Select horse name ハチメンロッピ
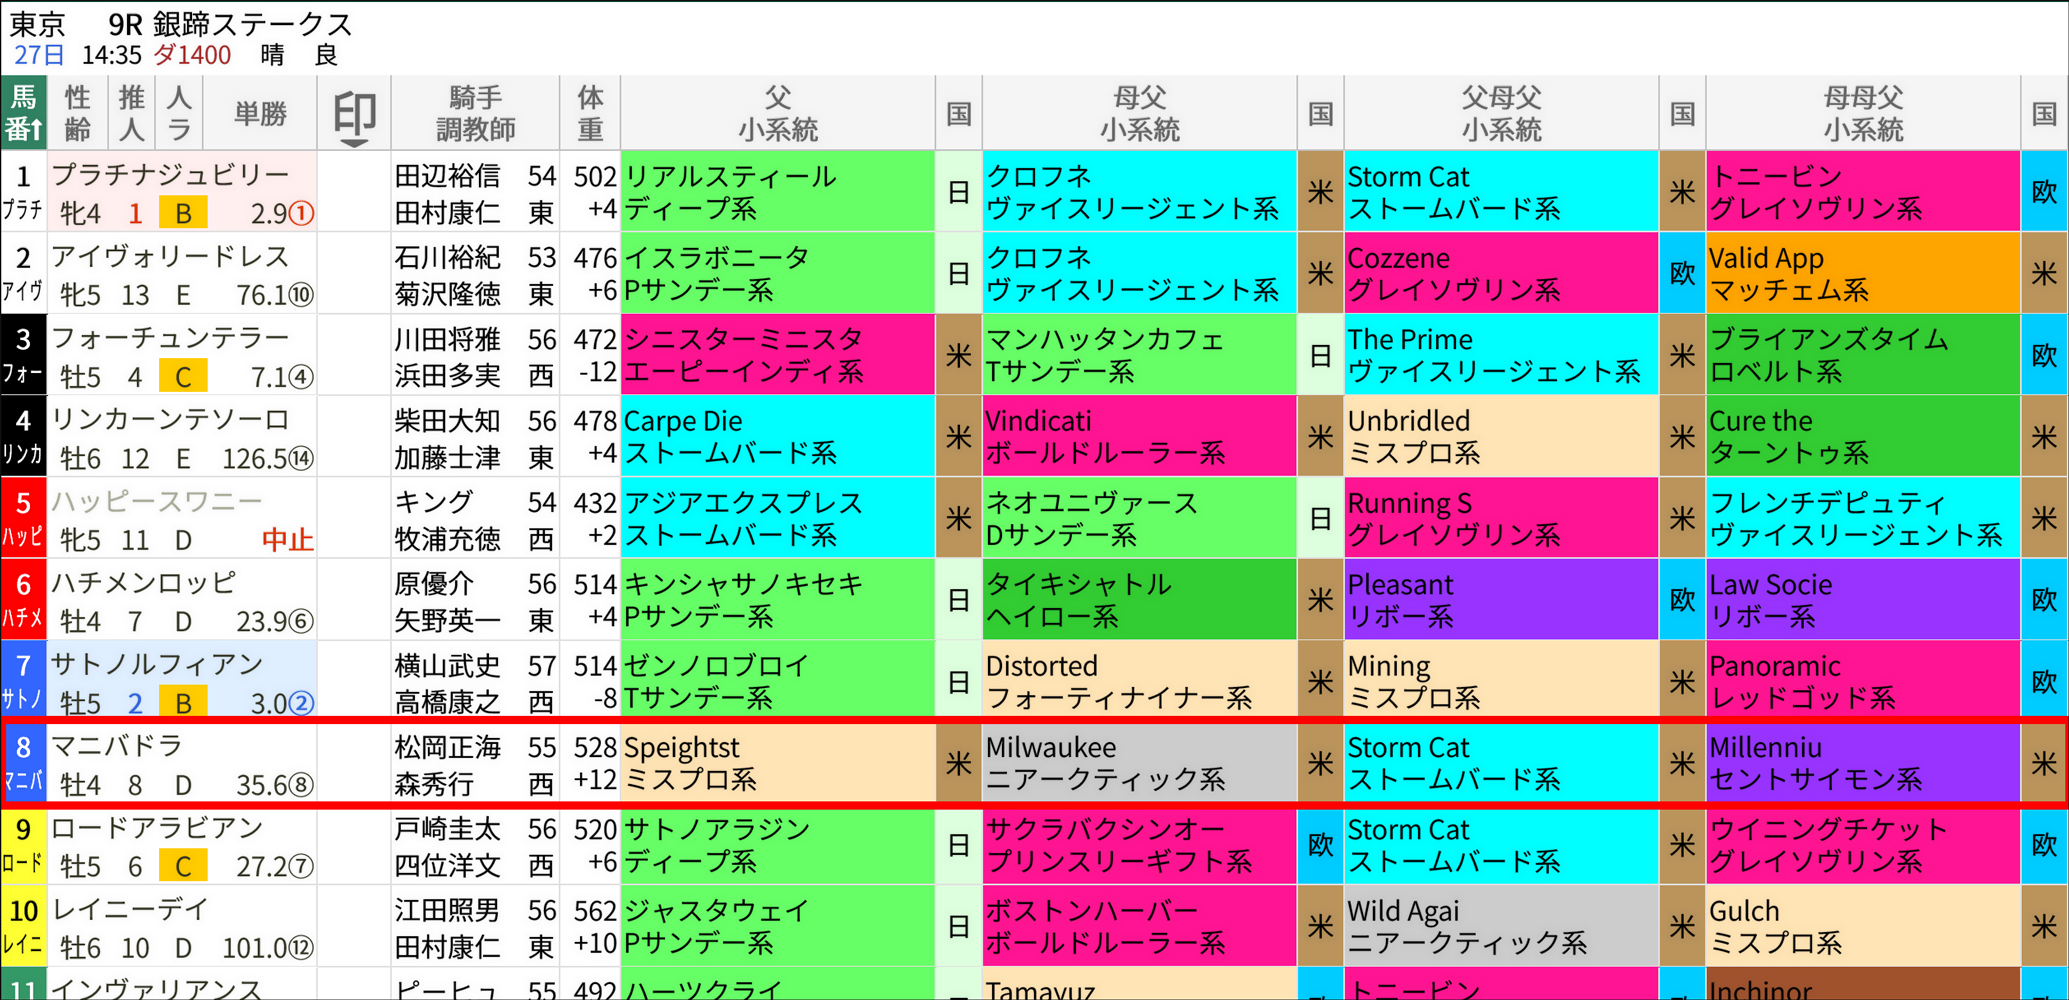2069x1000 pixels. (x=144, y=583)
